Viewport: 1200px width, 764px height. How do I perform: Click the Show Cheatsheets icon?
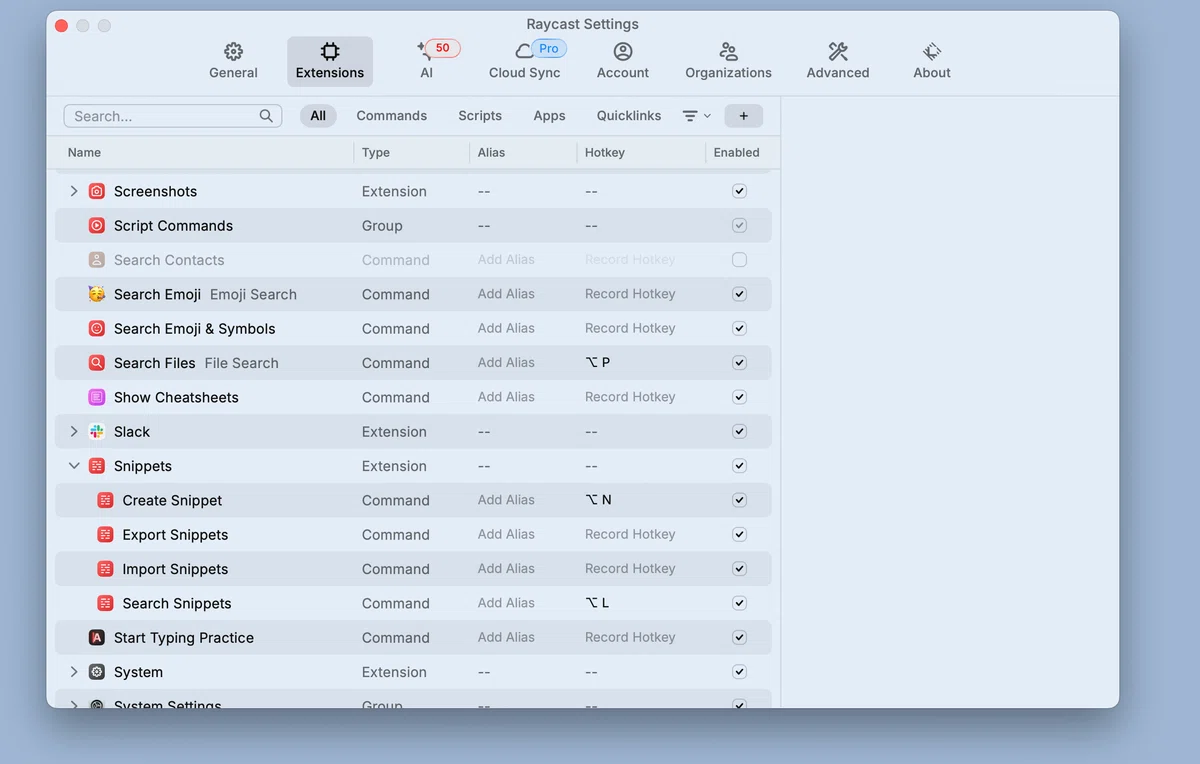pos(97,397)
